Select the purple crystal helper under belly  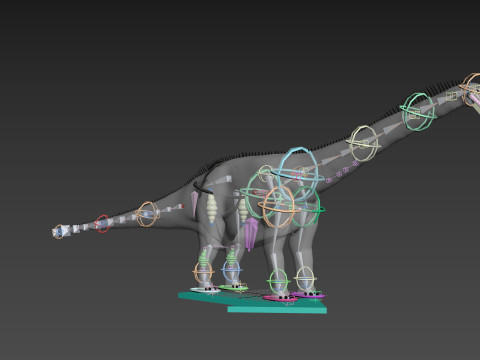(251, 234)
